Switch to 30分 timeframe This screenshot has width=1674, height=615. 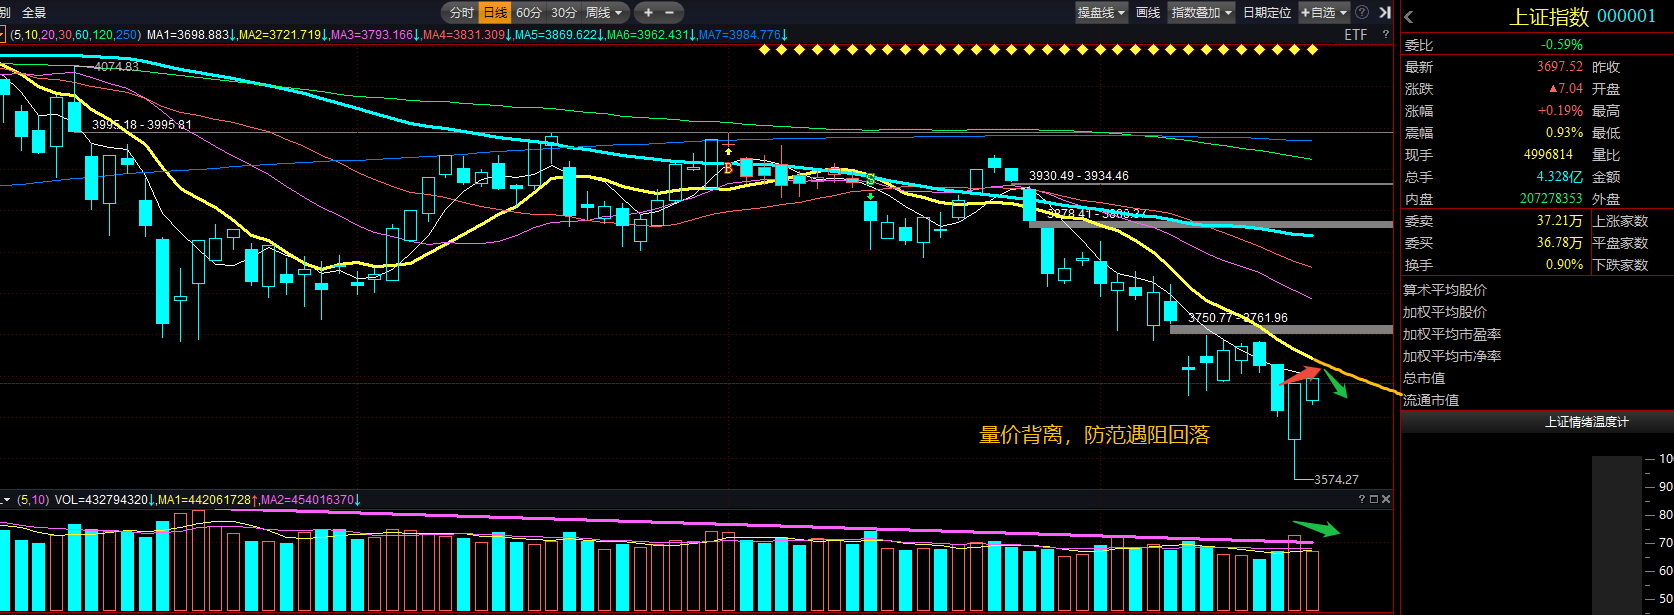[564, 13]
